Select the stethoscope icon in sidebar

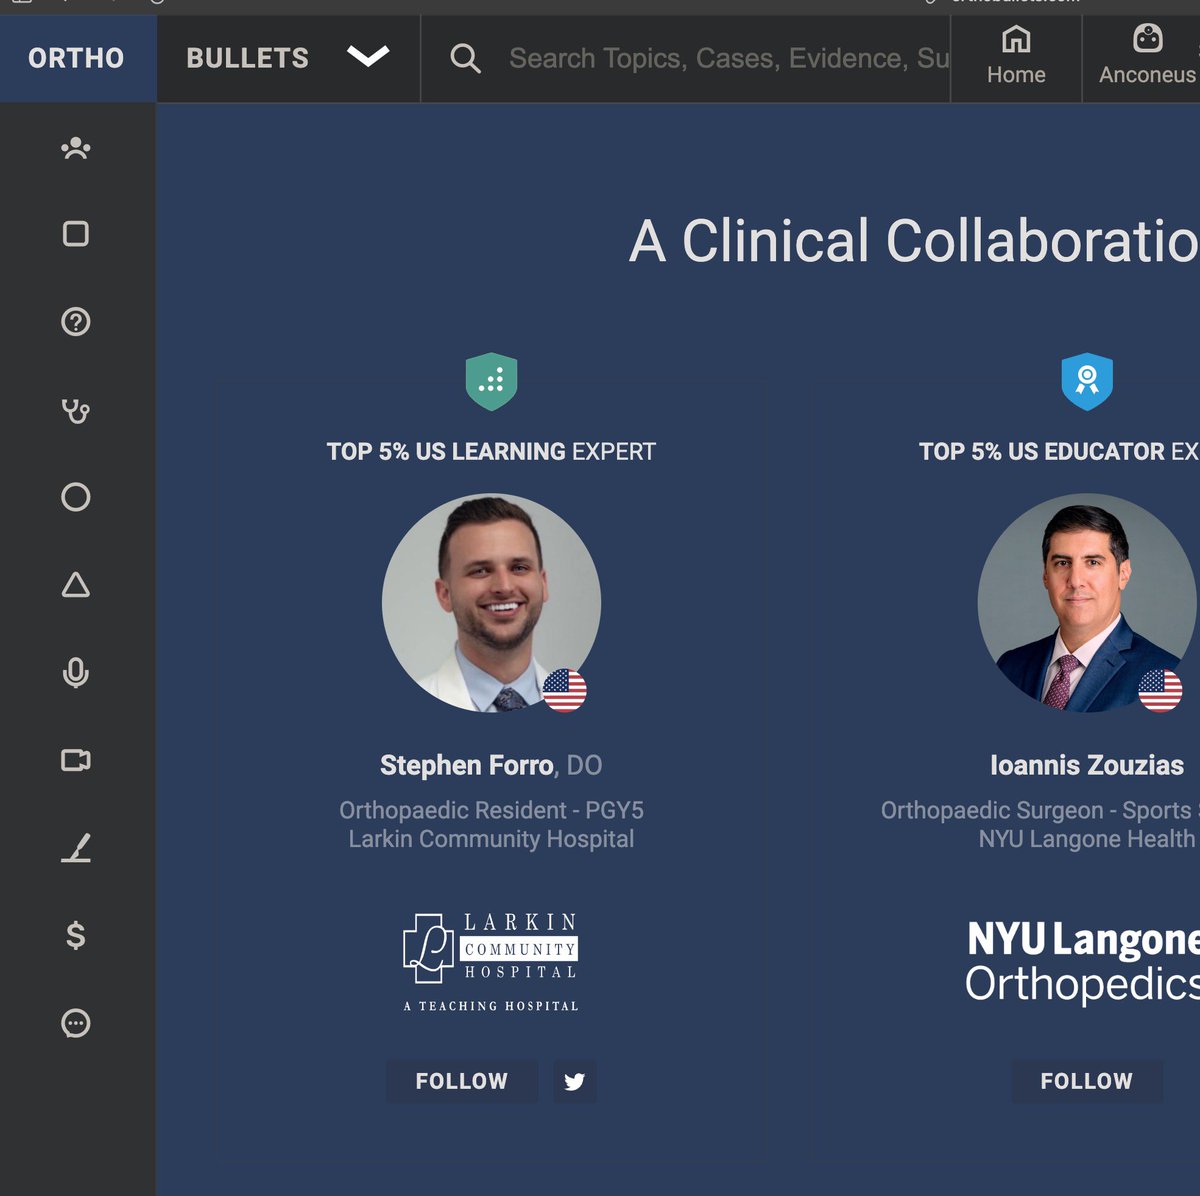[x=76, y=410]
